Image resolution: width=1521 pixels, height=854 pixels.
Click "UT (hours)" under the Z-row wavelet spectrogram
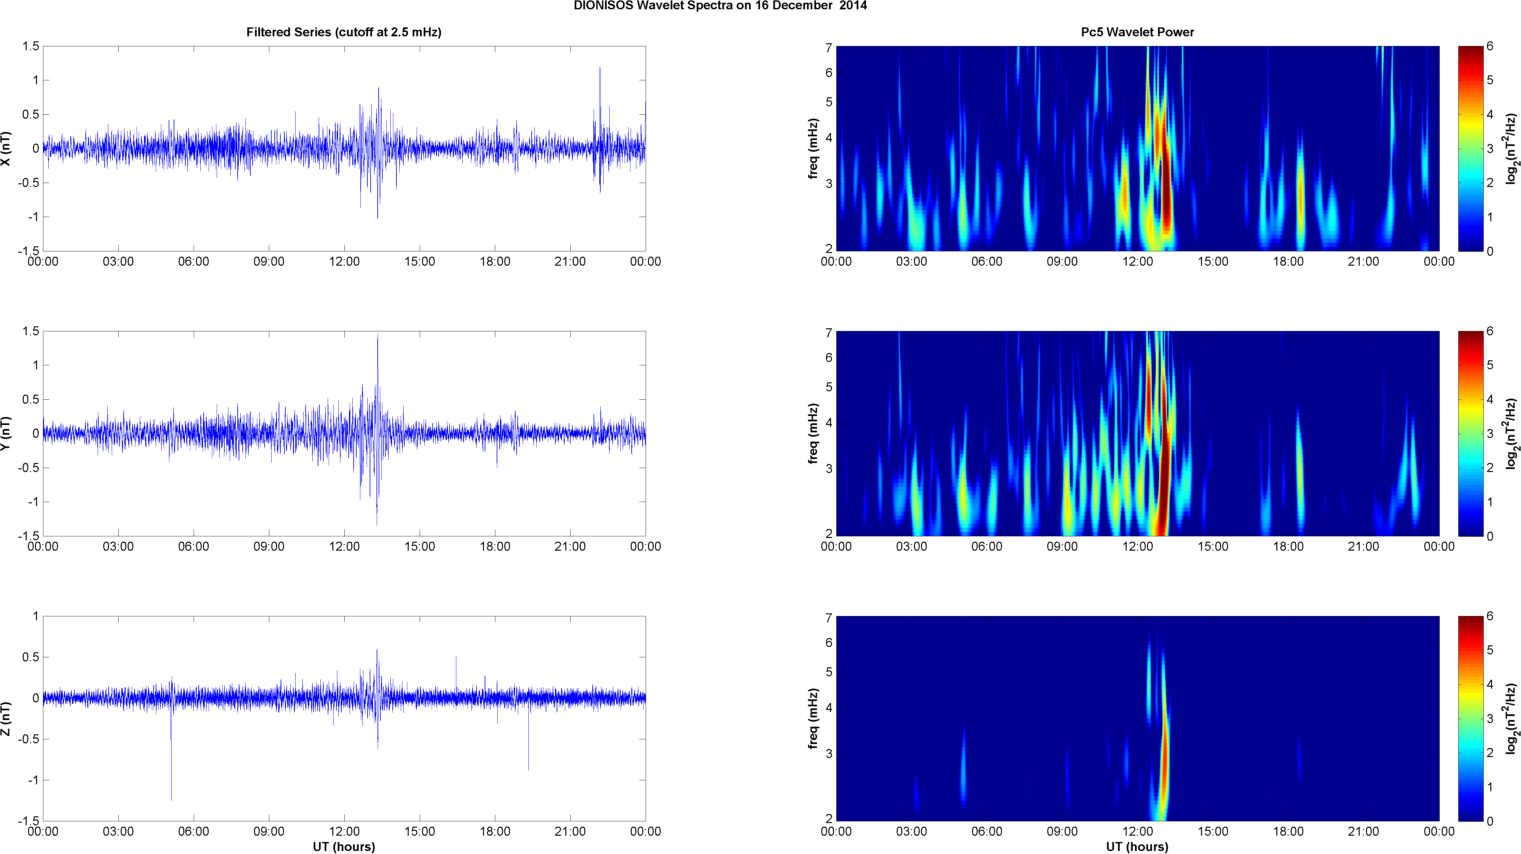[1137, 847]
